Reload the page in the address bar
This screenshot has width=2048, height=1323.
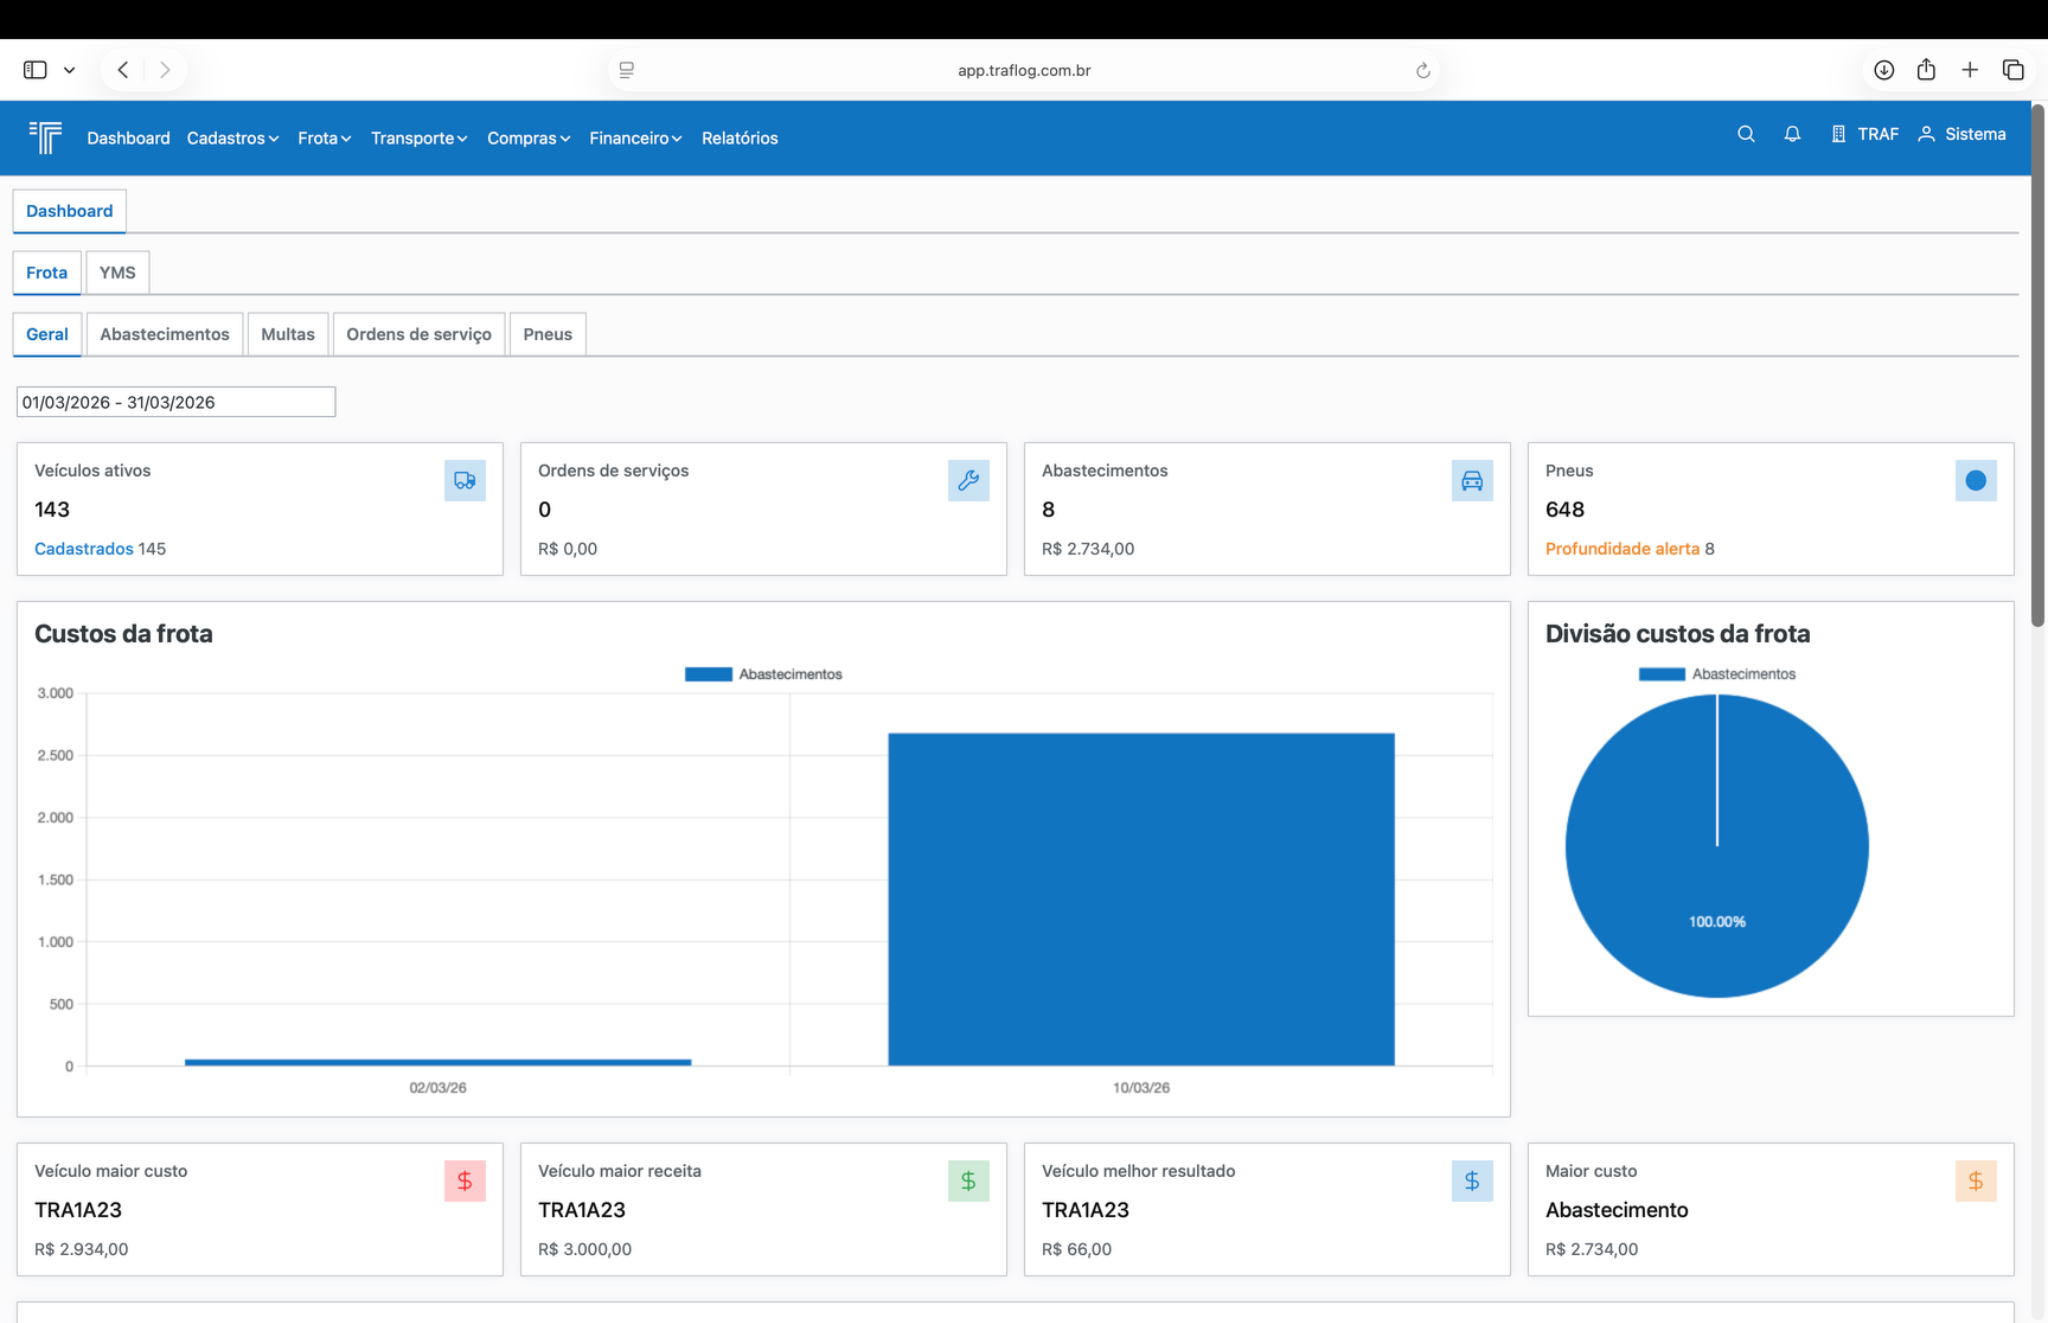tap(1423, 70)
